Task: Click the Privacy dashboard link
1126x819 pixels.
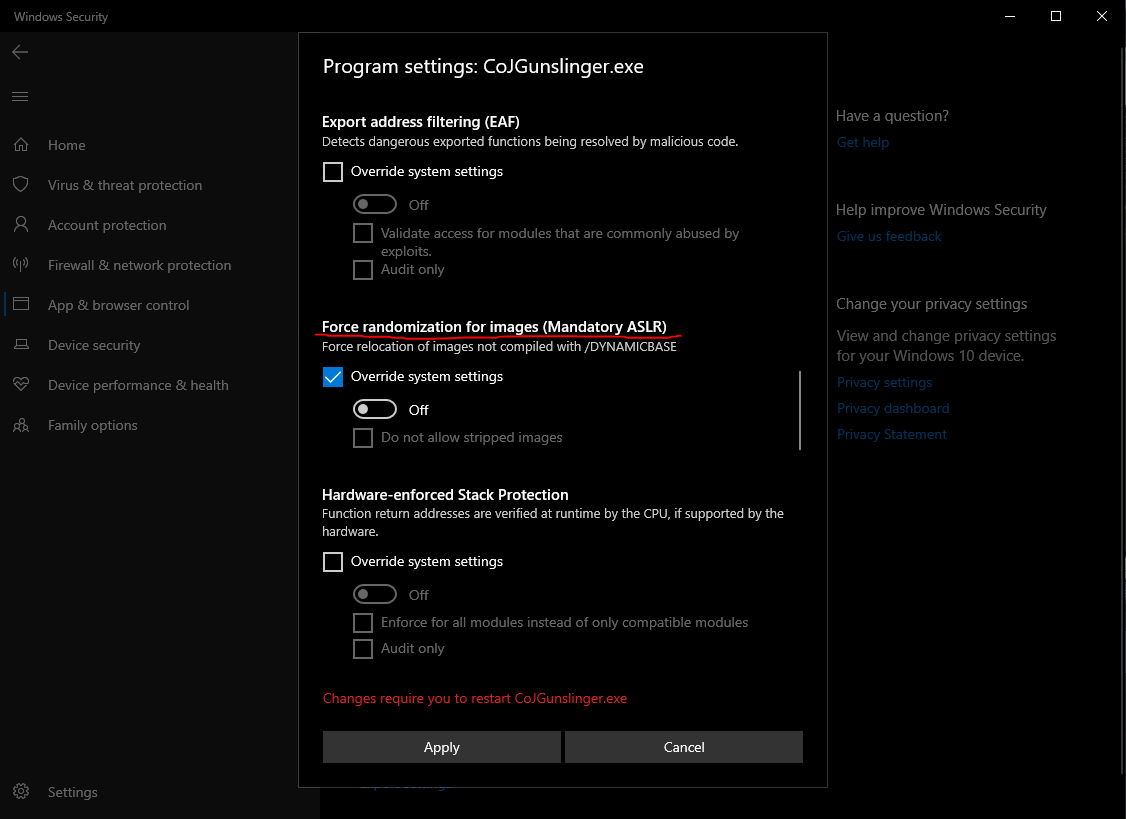Action: click(892, 408)
